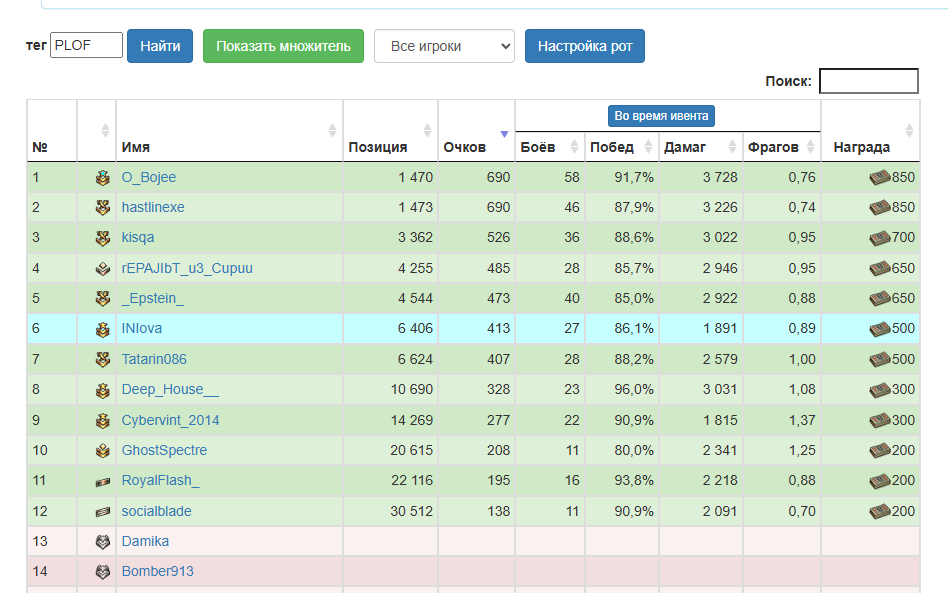Click hastlinexe's rank badge icon
The height and width of the screenshot is (593, 948).
coord(103,207)
